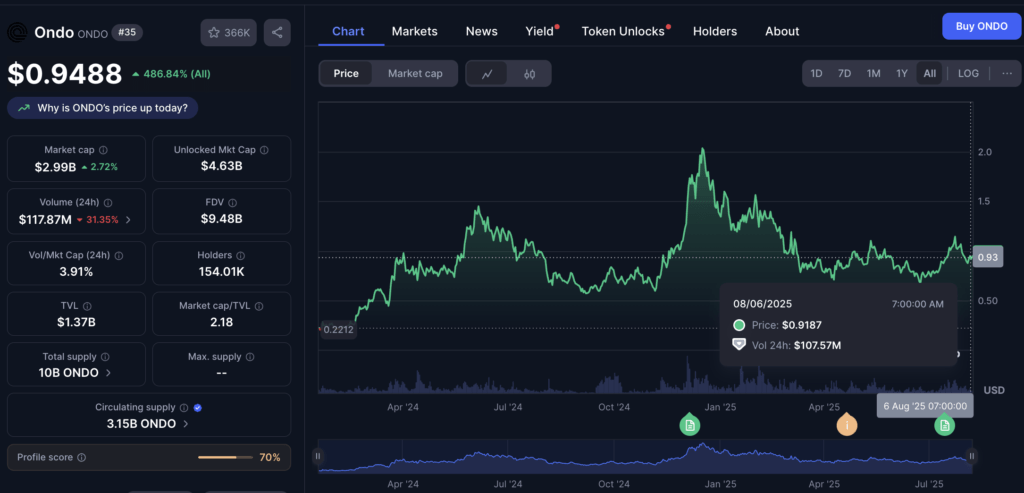Open green document event marker near Jul '25
Viewport: 1024px width, 493px height.
click(944, 426)
